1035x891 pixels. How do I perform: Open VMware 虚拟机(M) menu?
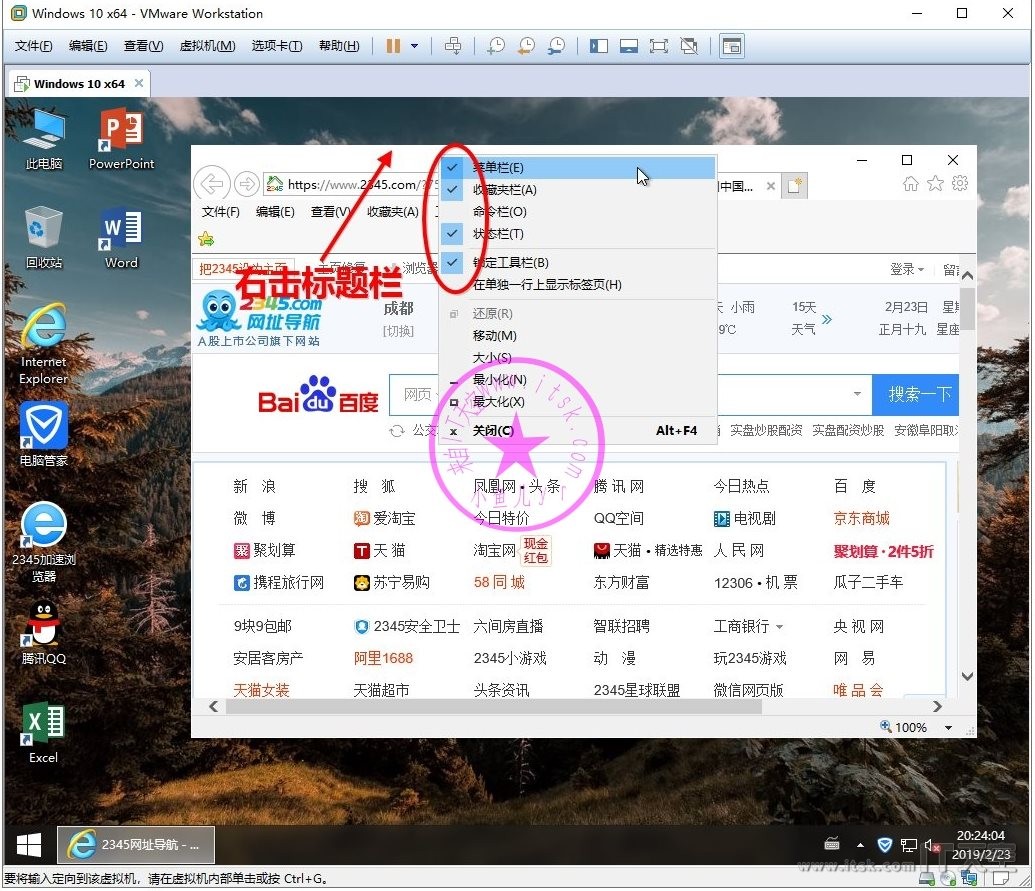coord(207,46)
